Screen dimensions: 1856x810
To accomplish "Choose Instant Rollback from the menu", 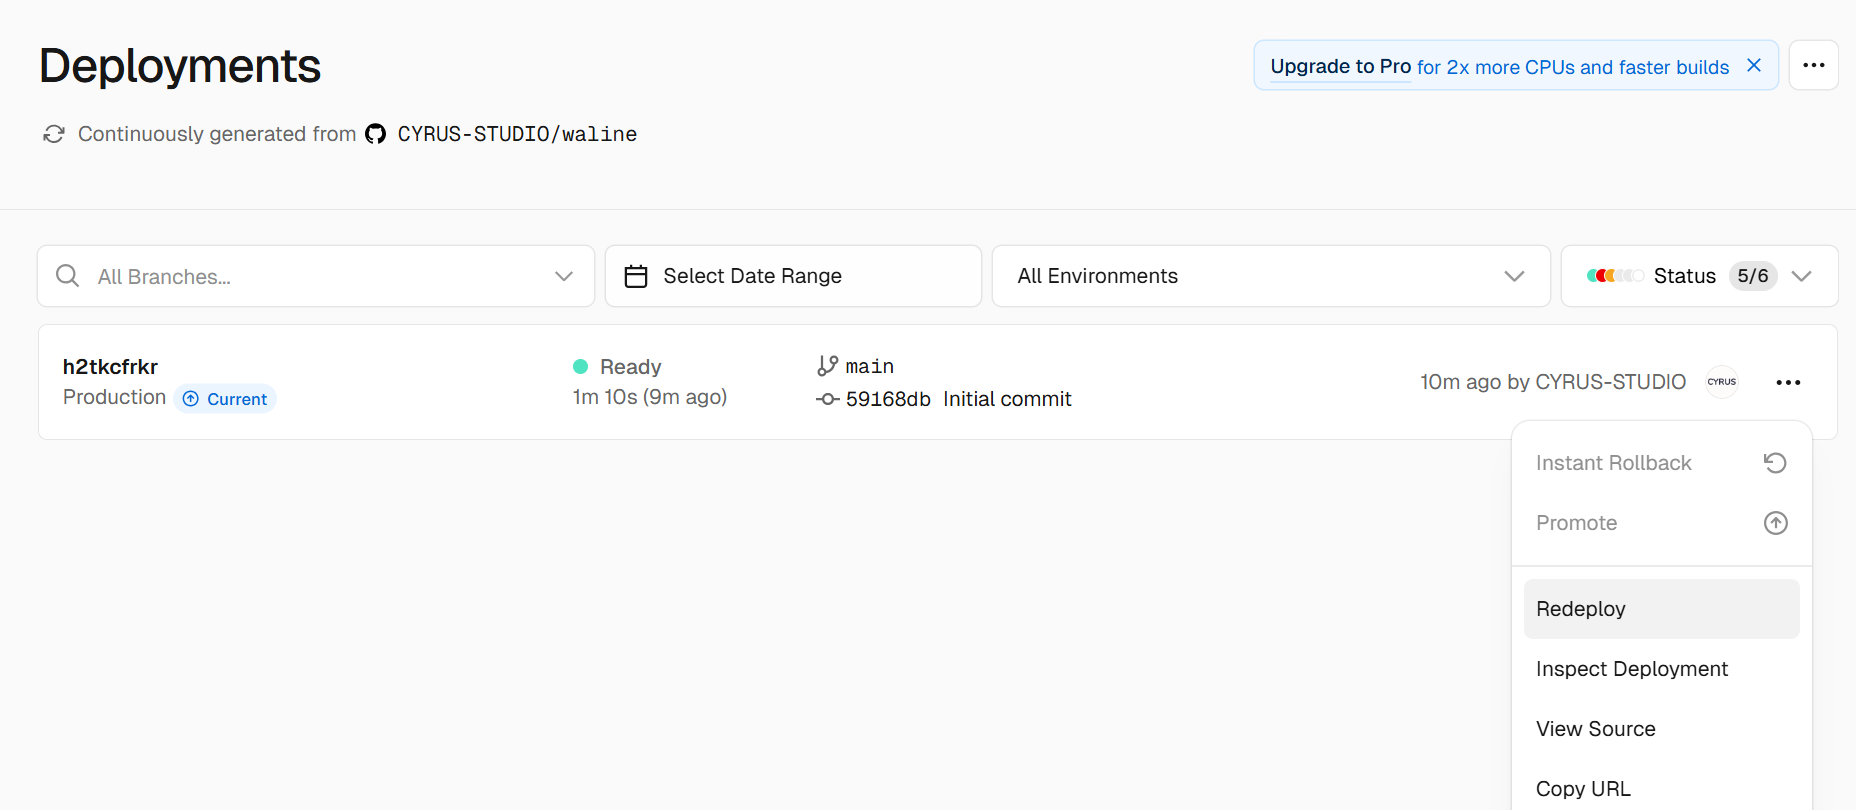I will (1662, 463).
